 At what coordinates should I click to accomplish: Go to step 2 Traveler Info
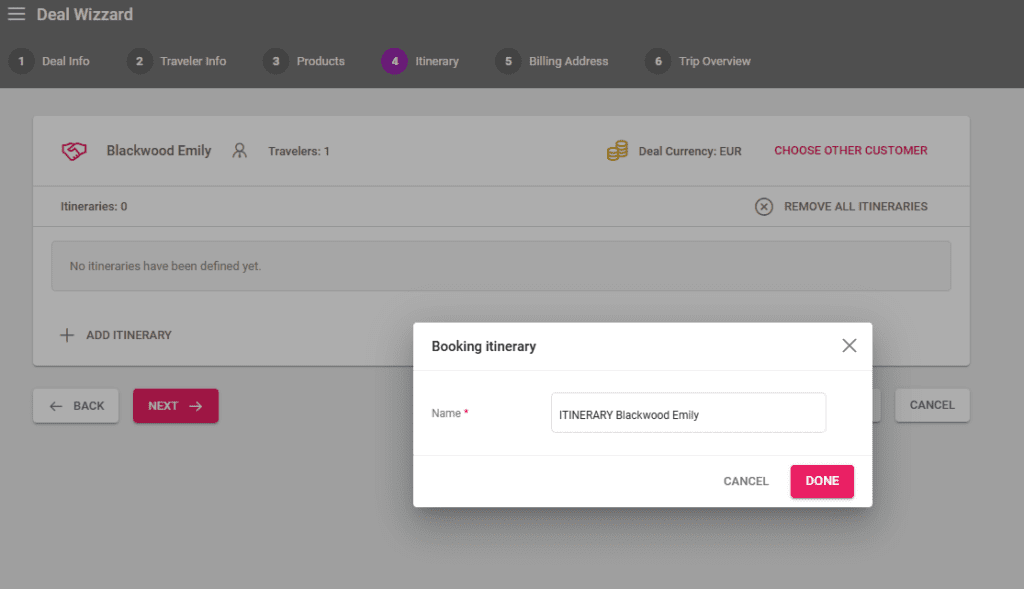(x=177, y=61)
